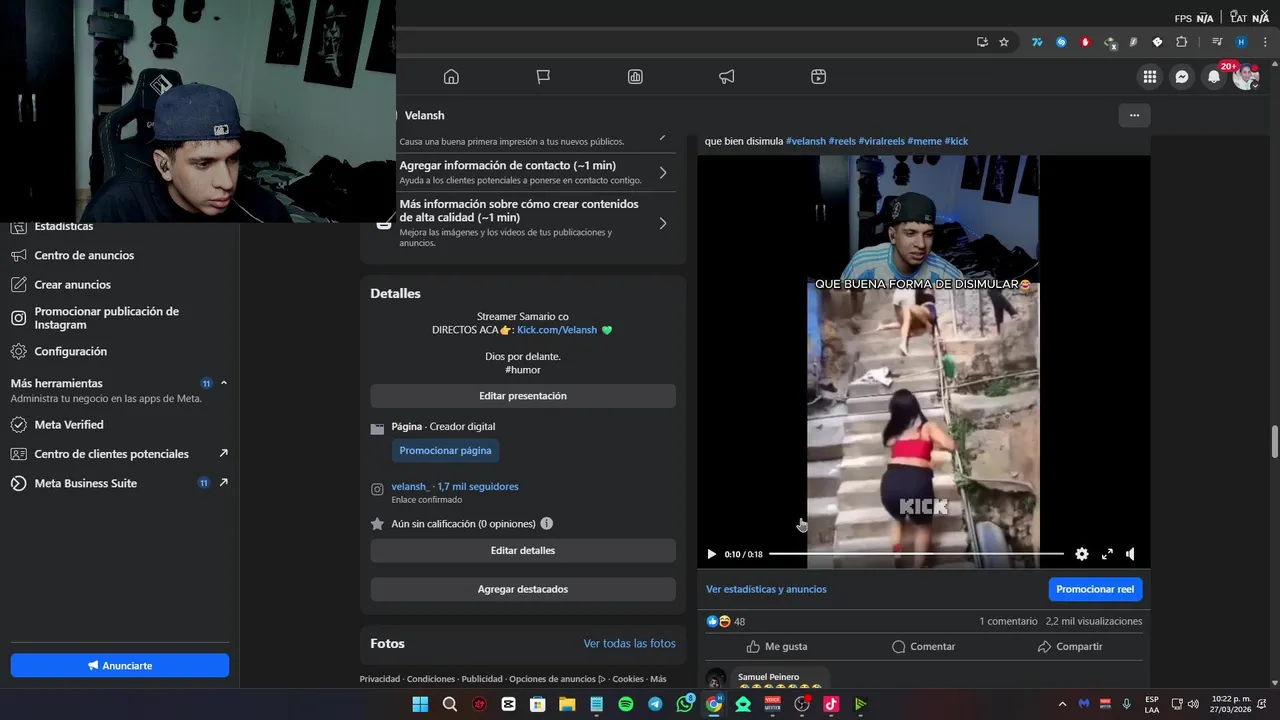
Task: Click the install app icon in address bar
Action: (982, 42)
